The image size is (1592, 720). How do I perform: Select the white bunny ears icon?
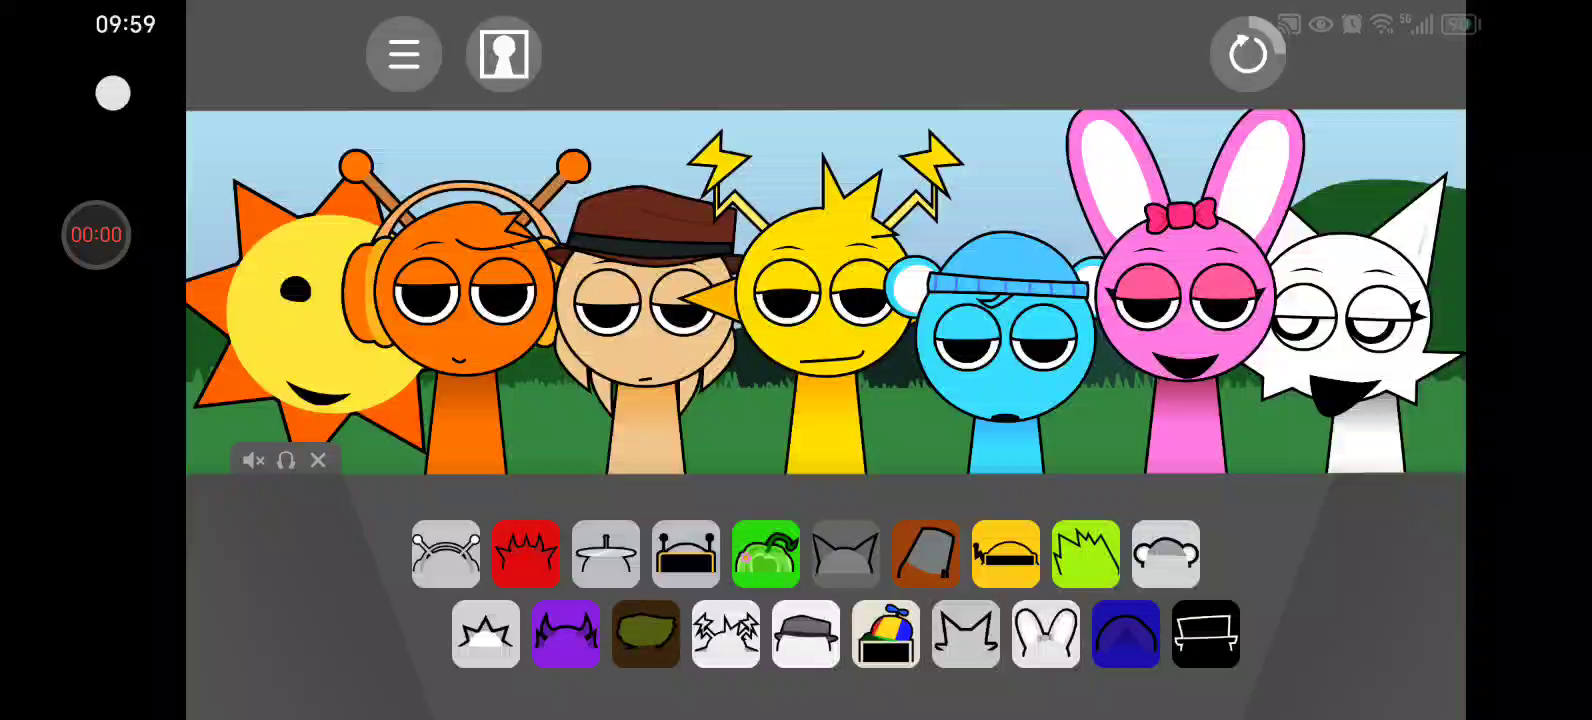1046,634
